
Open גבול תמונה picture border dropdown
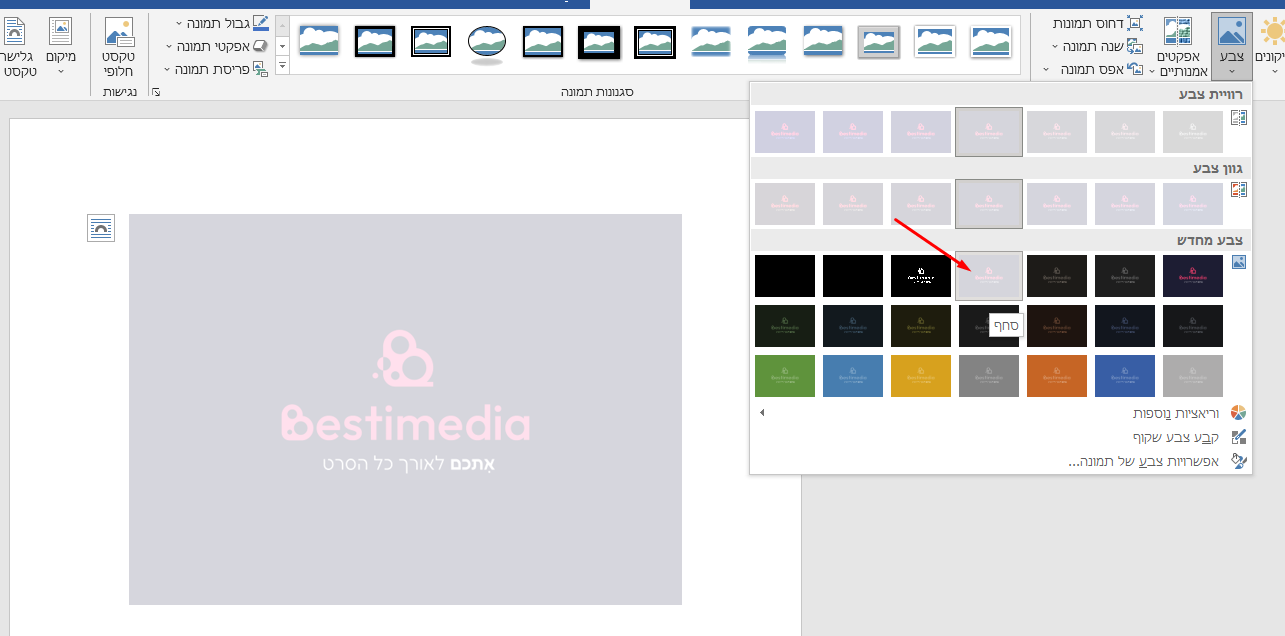(223, 23)
